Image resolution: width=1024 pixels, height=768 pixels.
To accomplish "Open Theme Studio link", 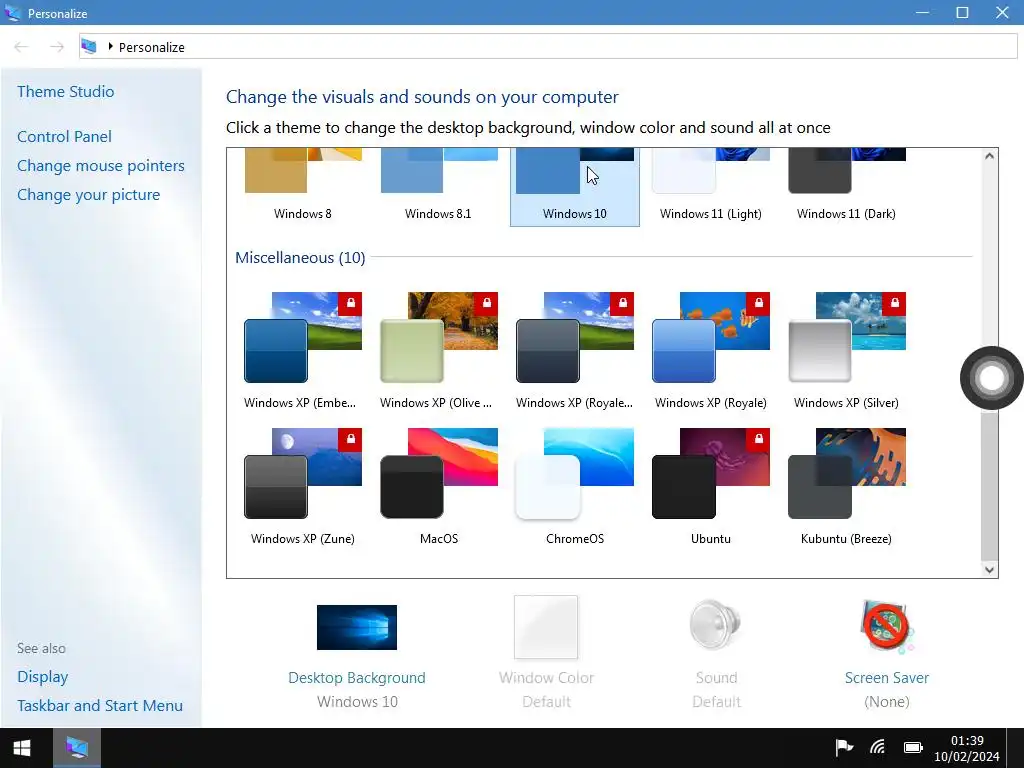I will click(x=65, y=91).
